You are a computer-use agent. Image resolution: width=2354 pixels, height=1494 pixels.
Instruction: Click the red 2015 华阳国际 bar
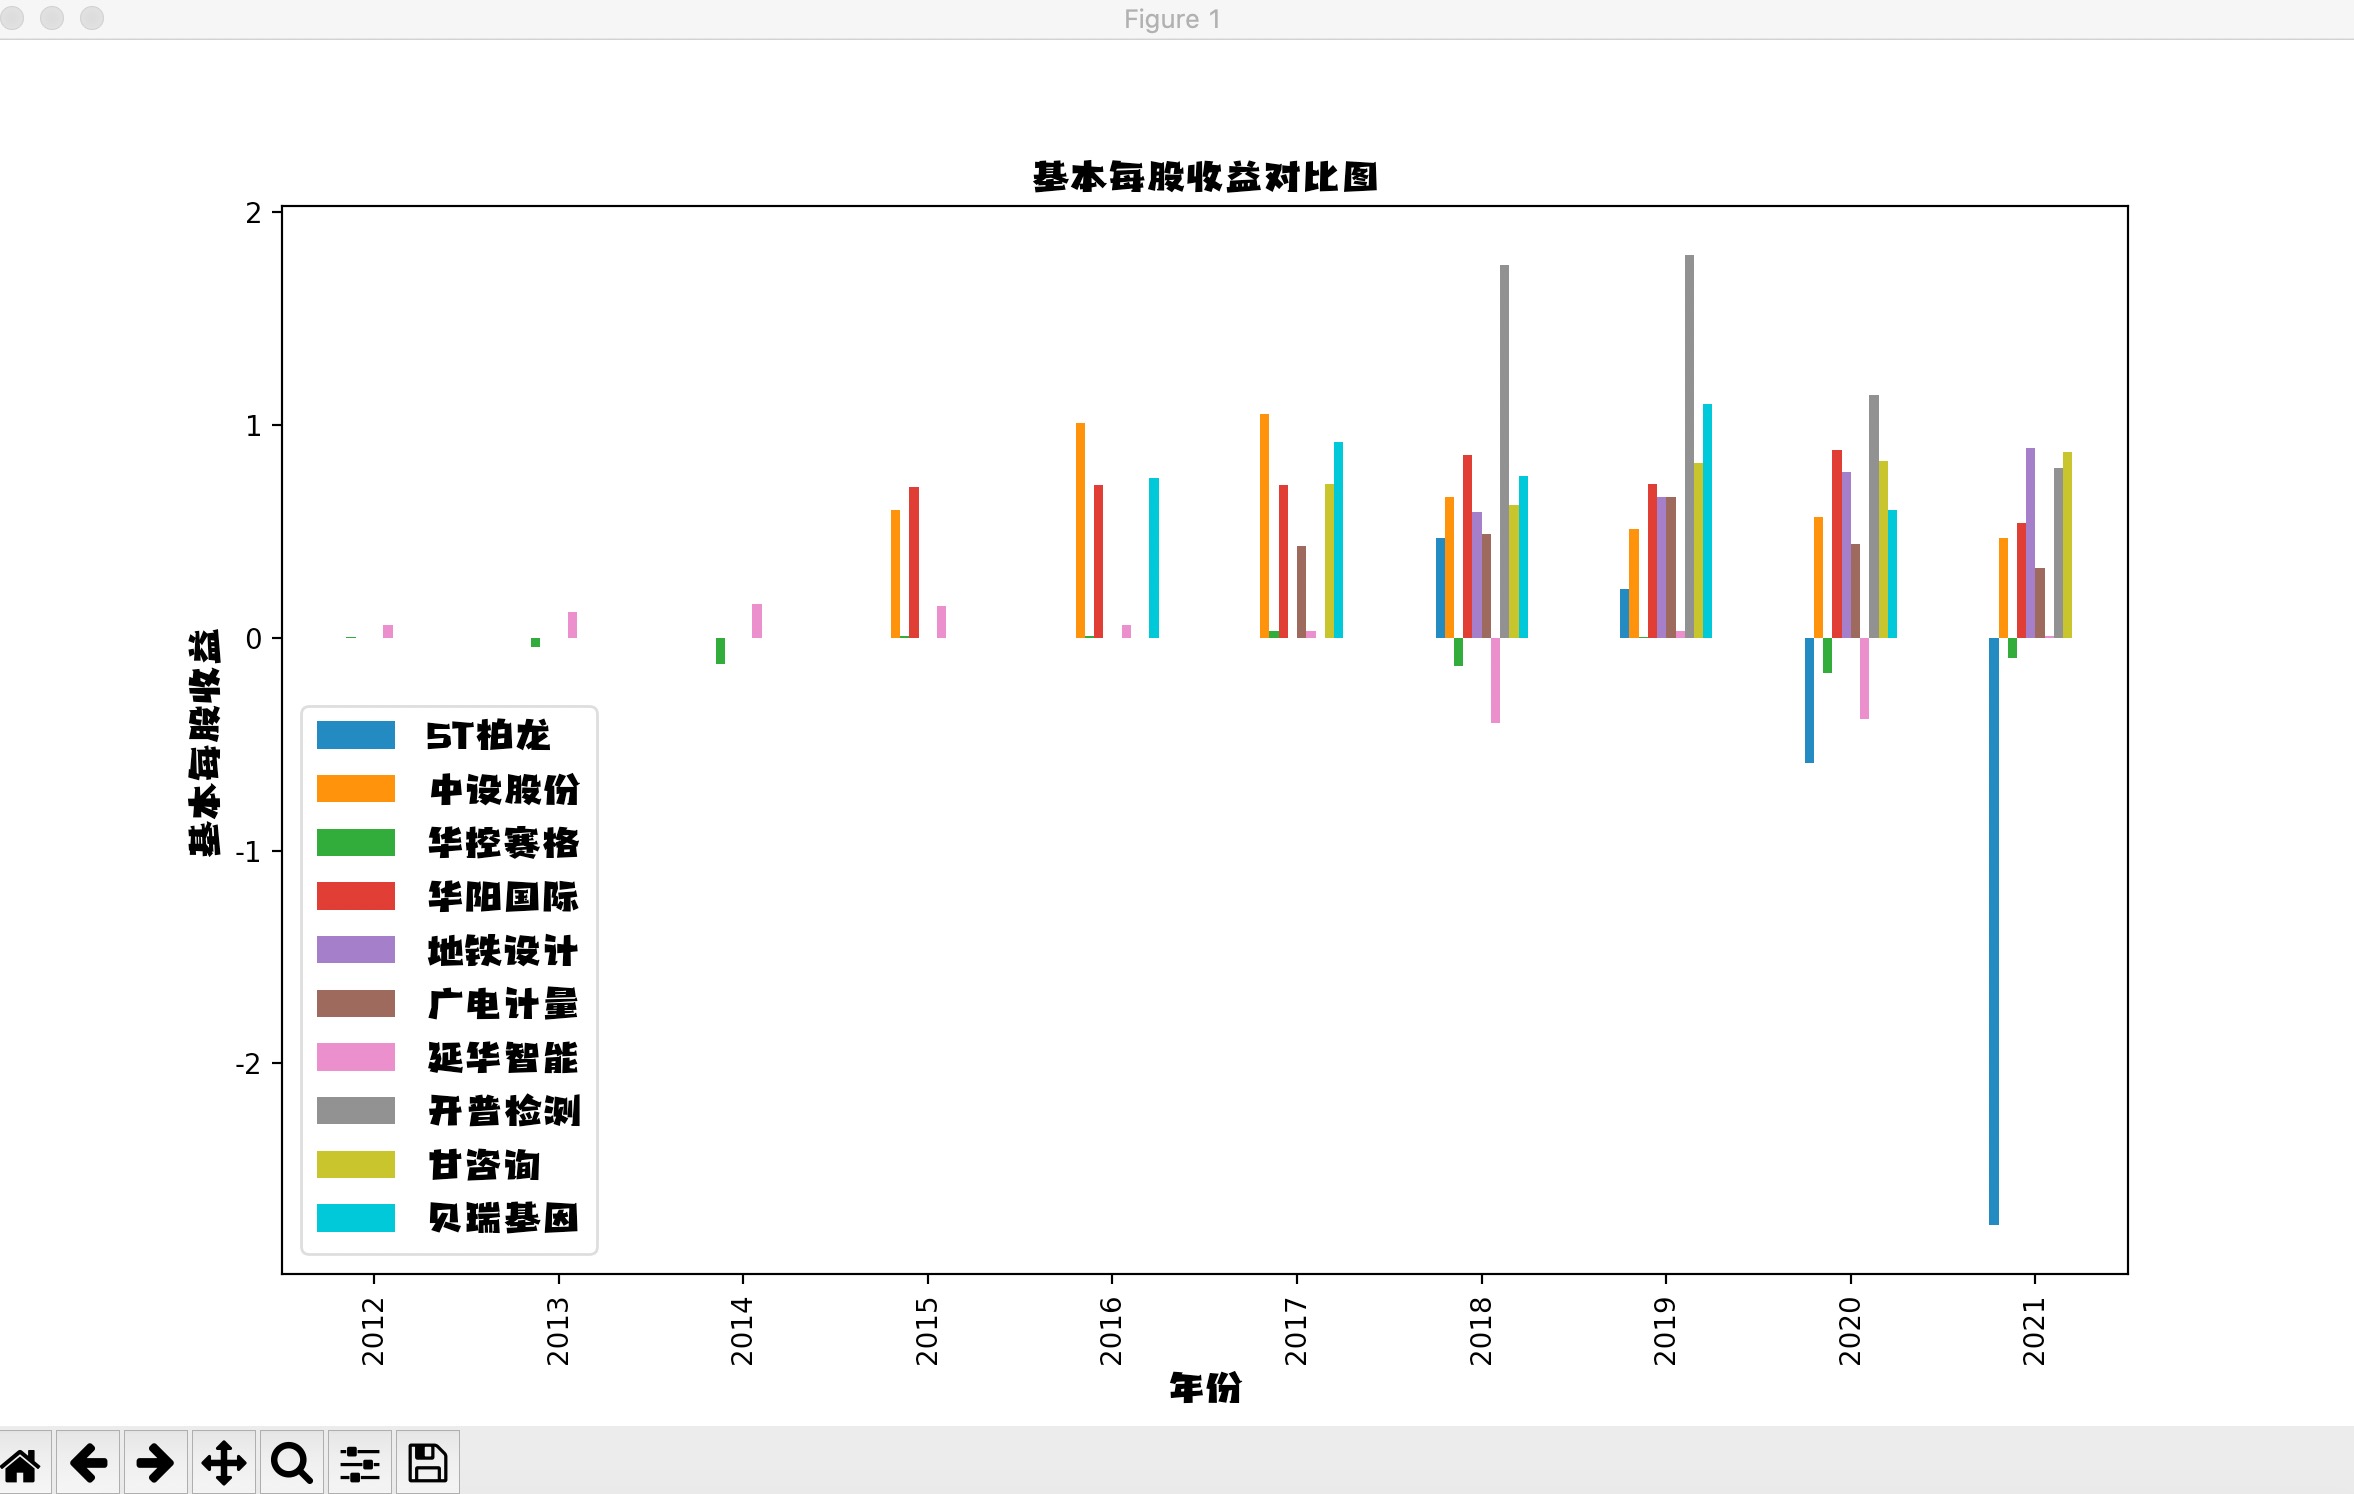tap(914, 562)
